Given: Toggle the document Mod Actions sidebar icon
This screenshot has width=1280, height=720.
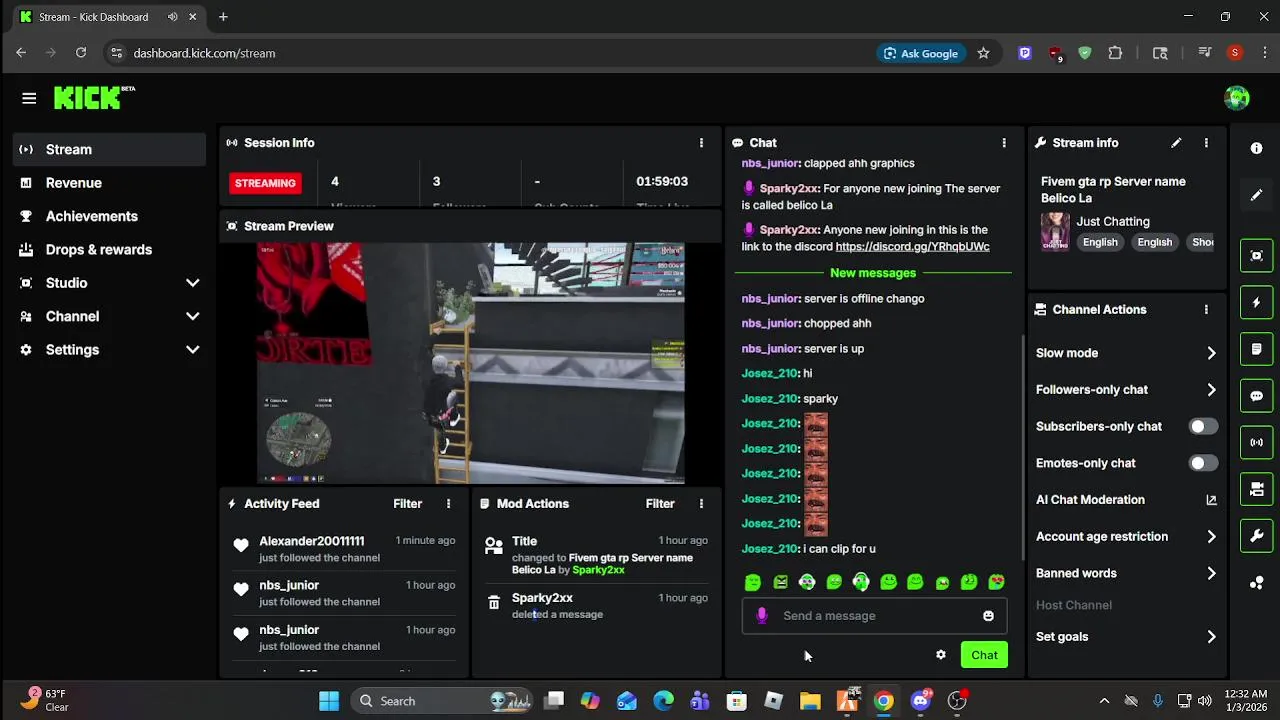Looking at the screenshot, I should 1257,349.
